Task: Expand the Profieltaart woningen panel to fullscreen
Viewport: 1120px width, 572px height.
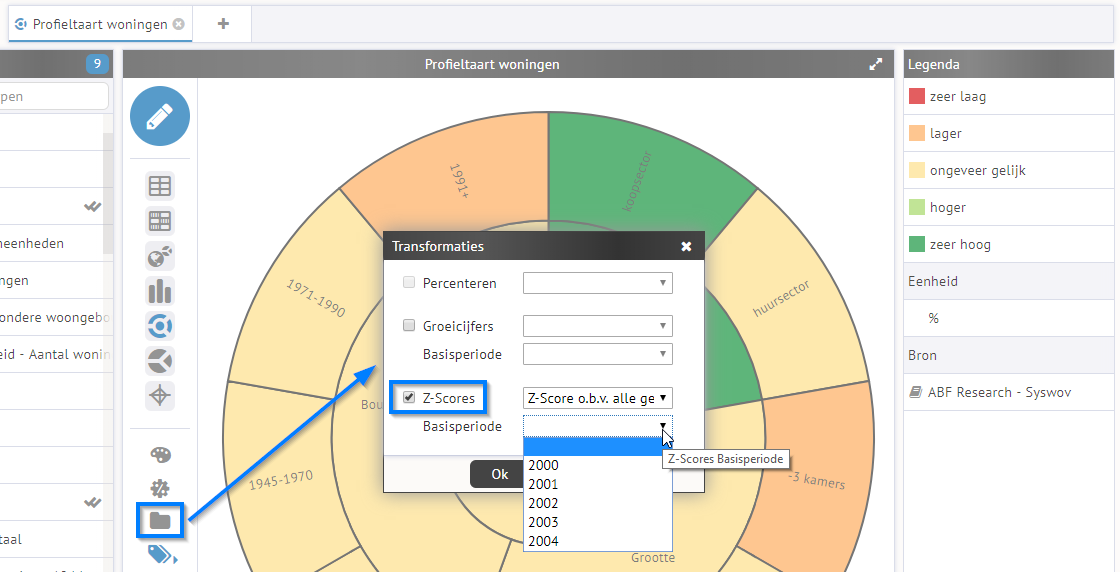Action: pos(876,64)
